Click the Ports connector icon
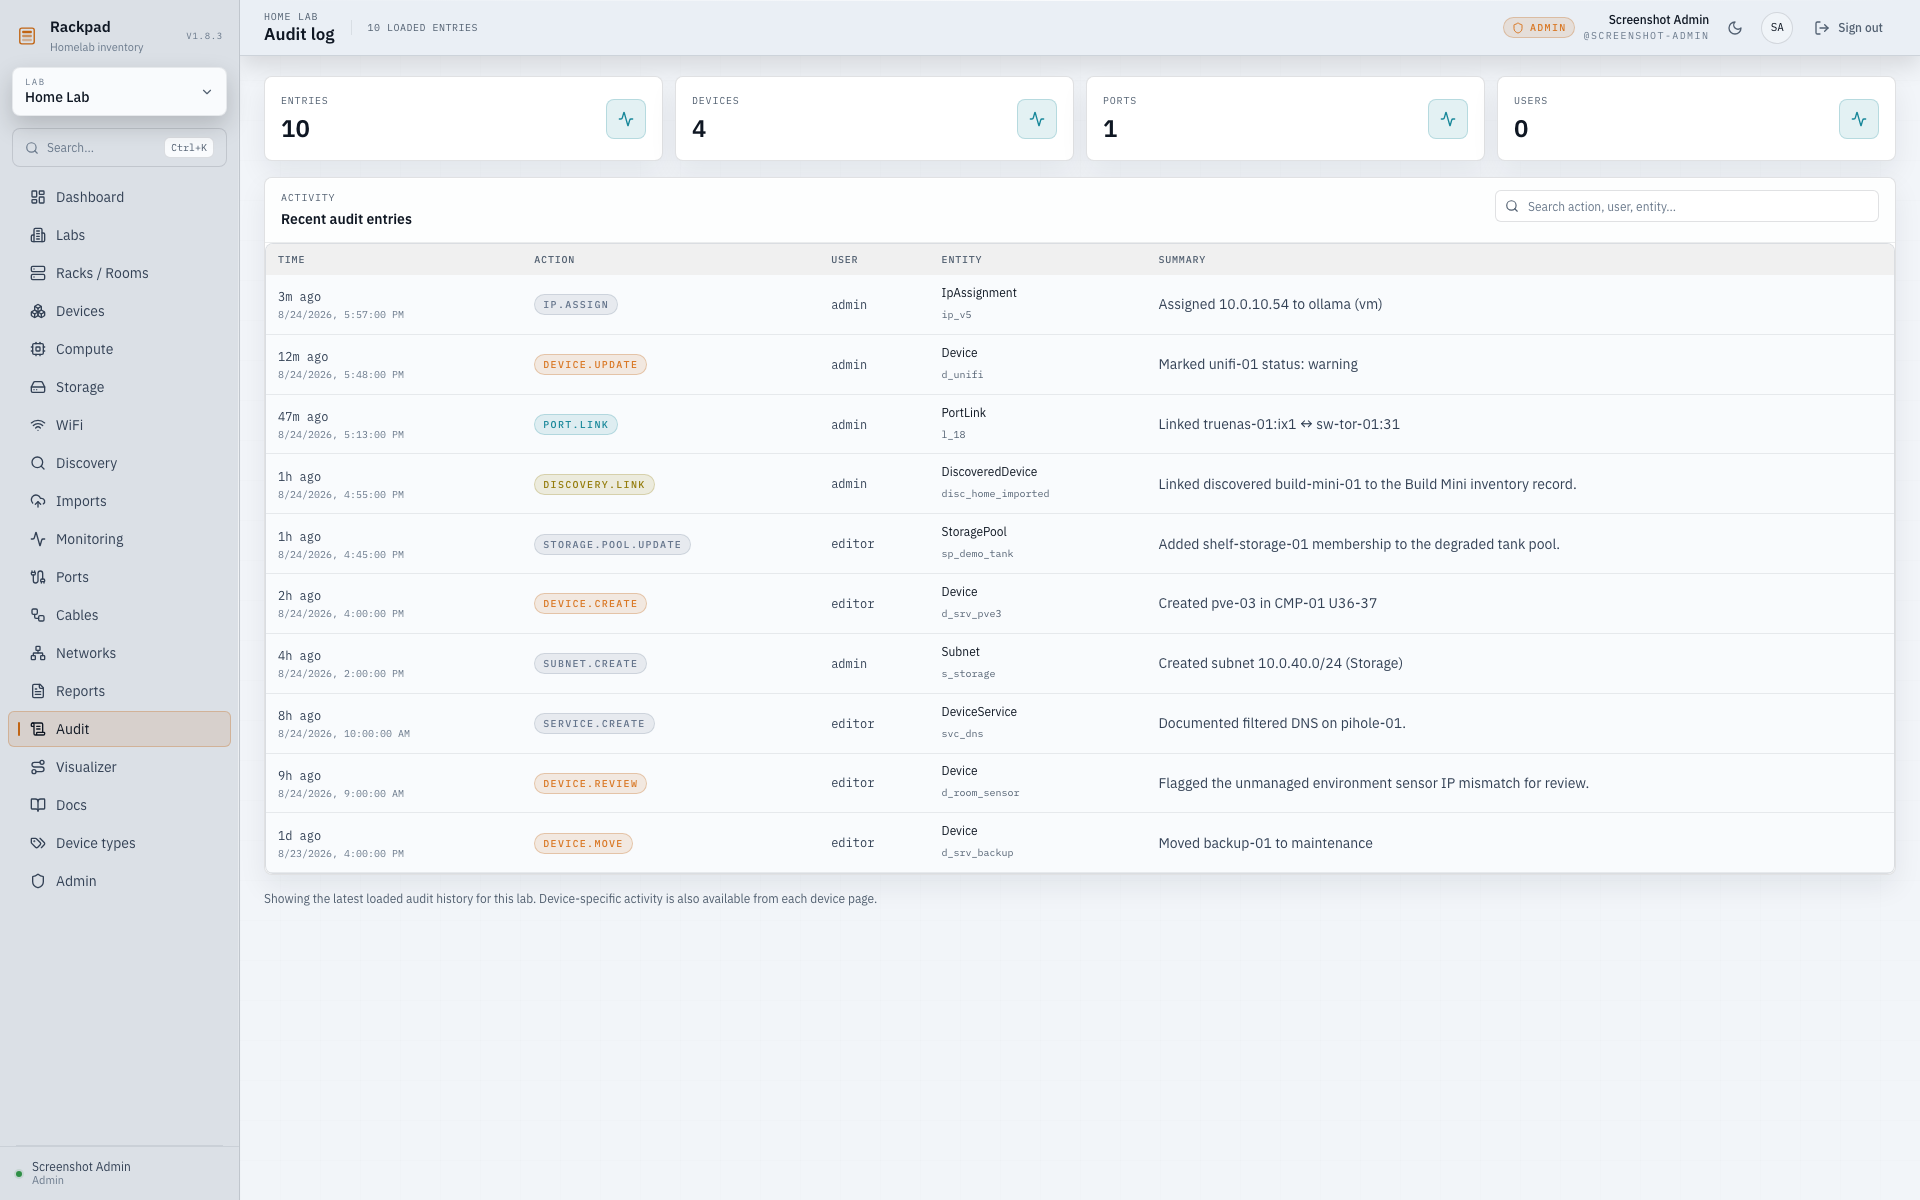Viewport: 1920px width, 1200px height. 38,577
